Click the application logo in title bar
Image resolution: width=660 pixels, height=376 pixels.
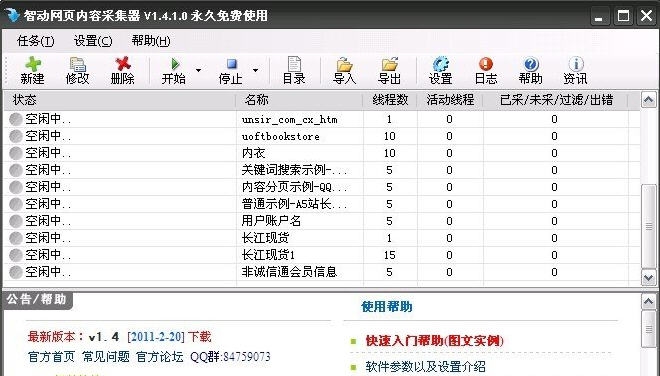[12, 15]
